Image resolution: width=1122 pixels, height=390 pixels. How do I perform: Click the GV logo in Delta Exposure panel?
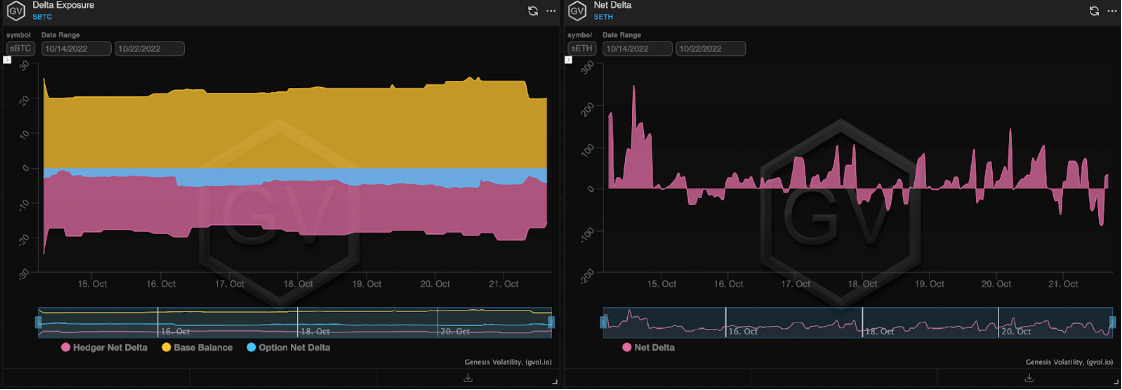tap(16, 11)
